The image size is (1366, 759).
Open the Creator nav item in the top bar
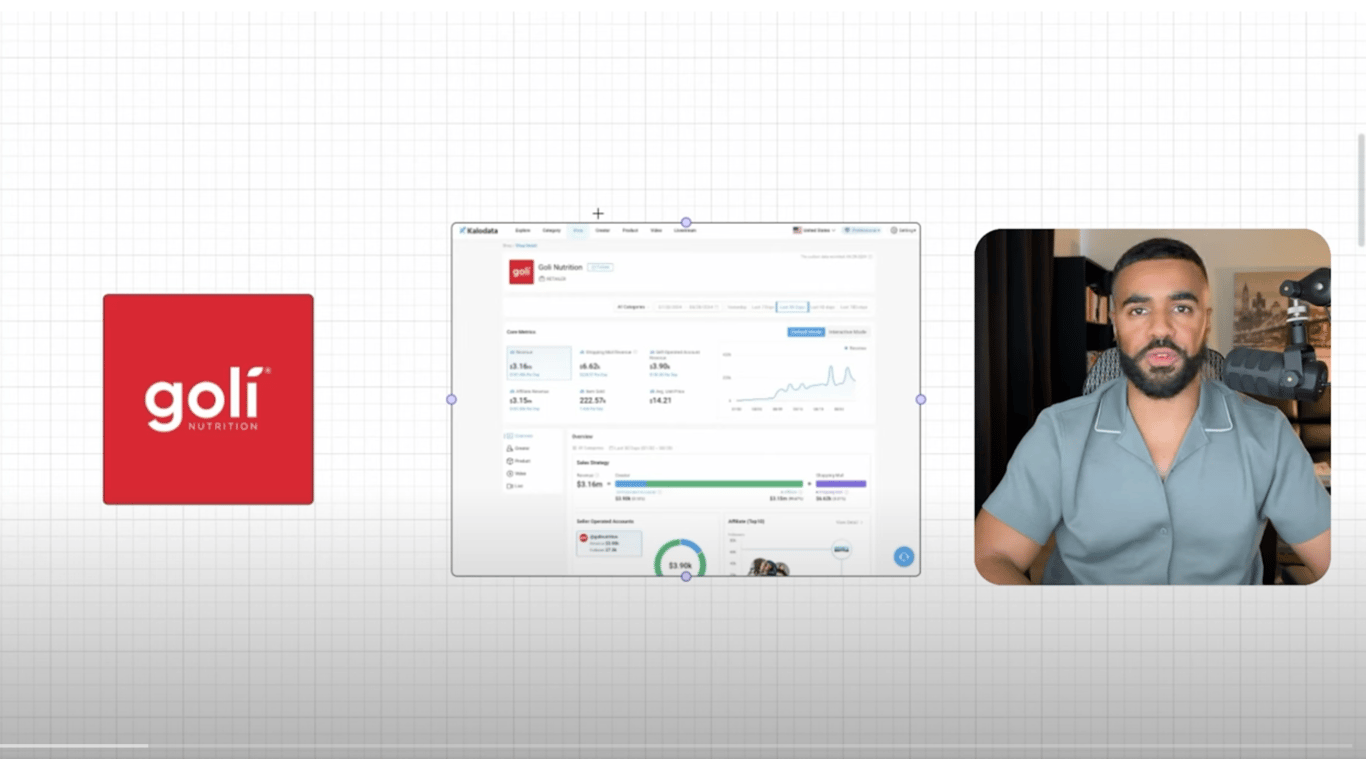tap(603, 230)
